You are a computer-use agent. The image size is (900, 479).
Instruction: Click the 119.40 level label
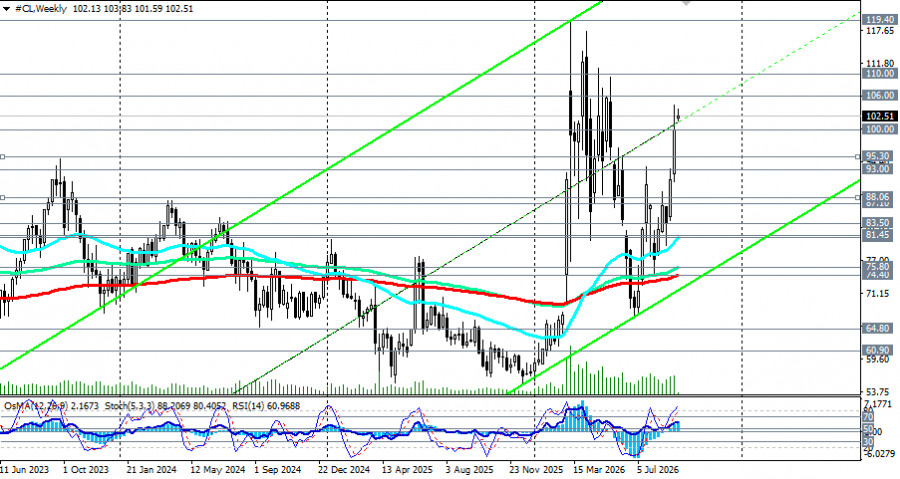pos(880,20)
